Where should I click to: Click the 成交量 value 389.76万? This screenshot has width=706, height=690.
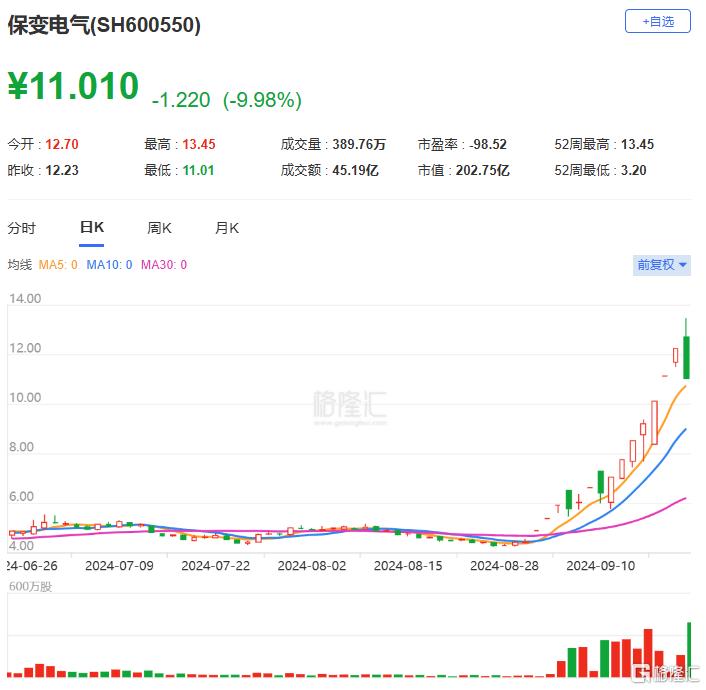[x=359, y=144]
